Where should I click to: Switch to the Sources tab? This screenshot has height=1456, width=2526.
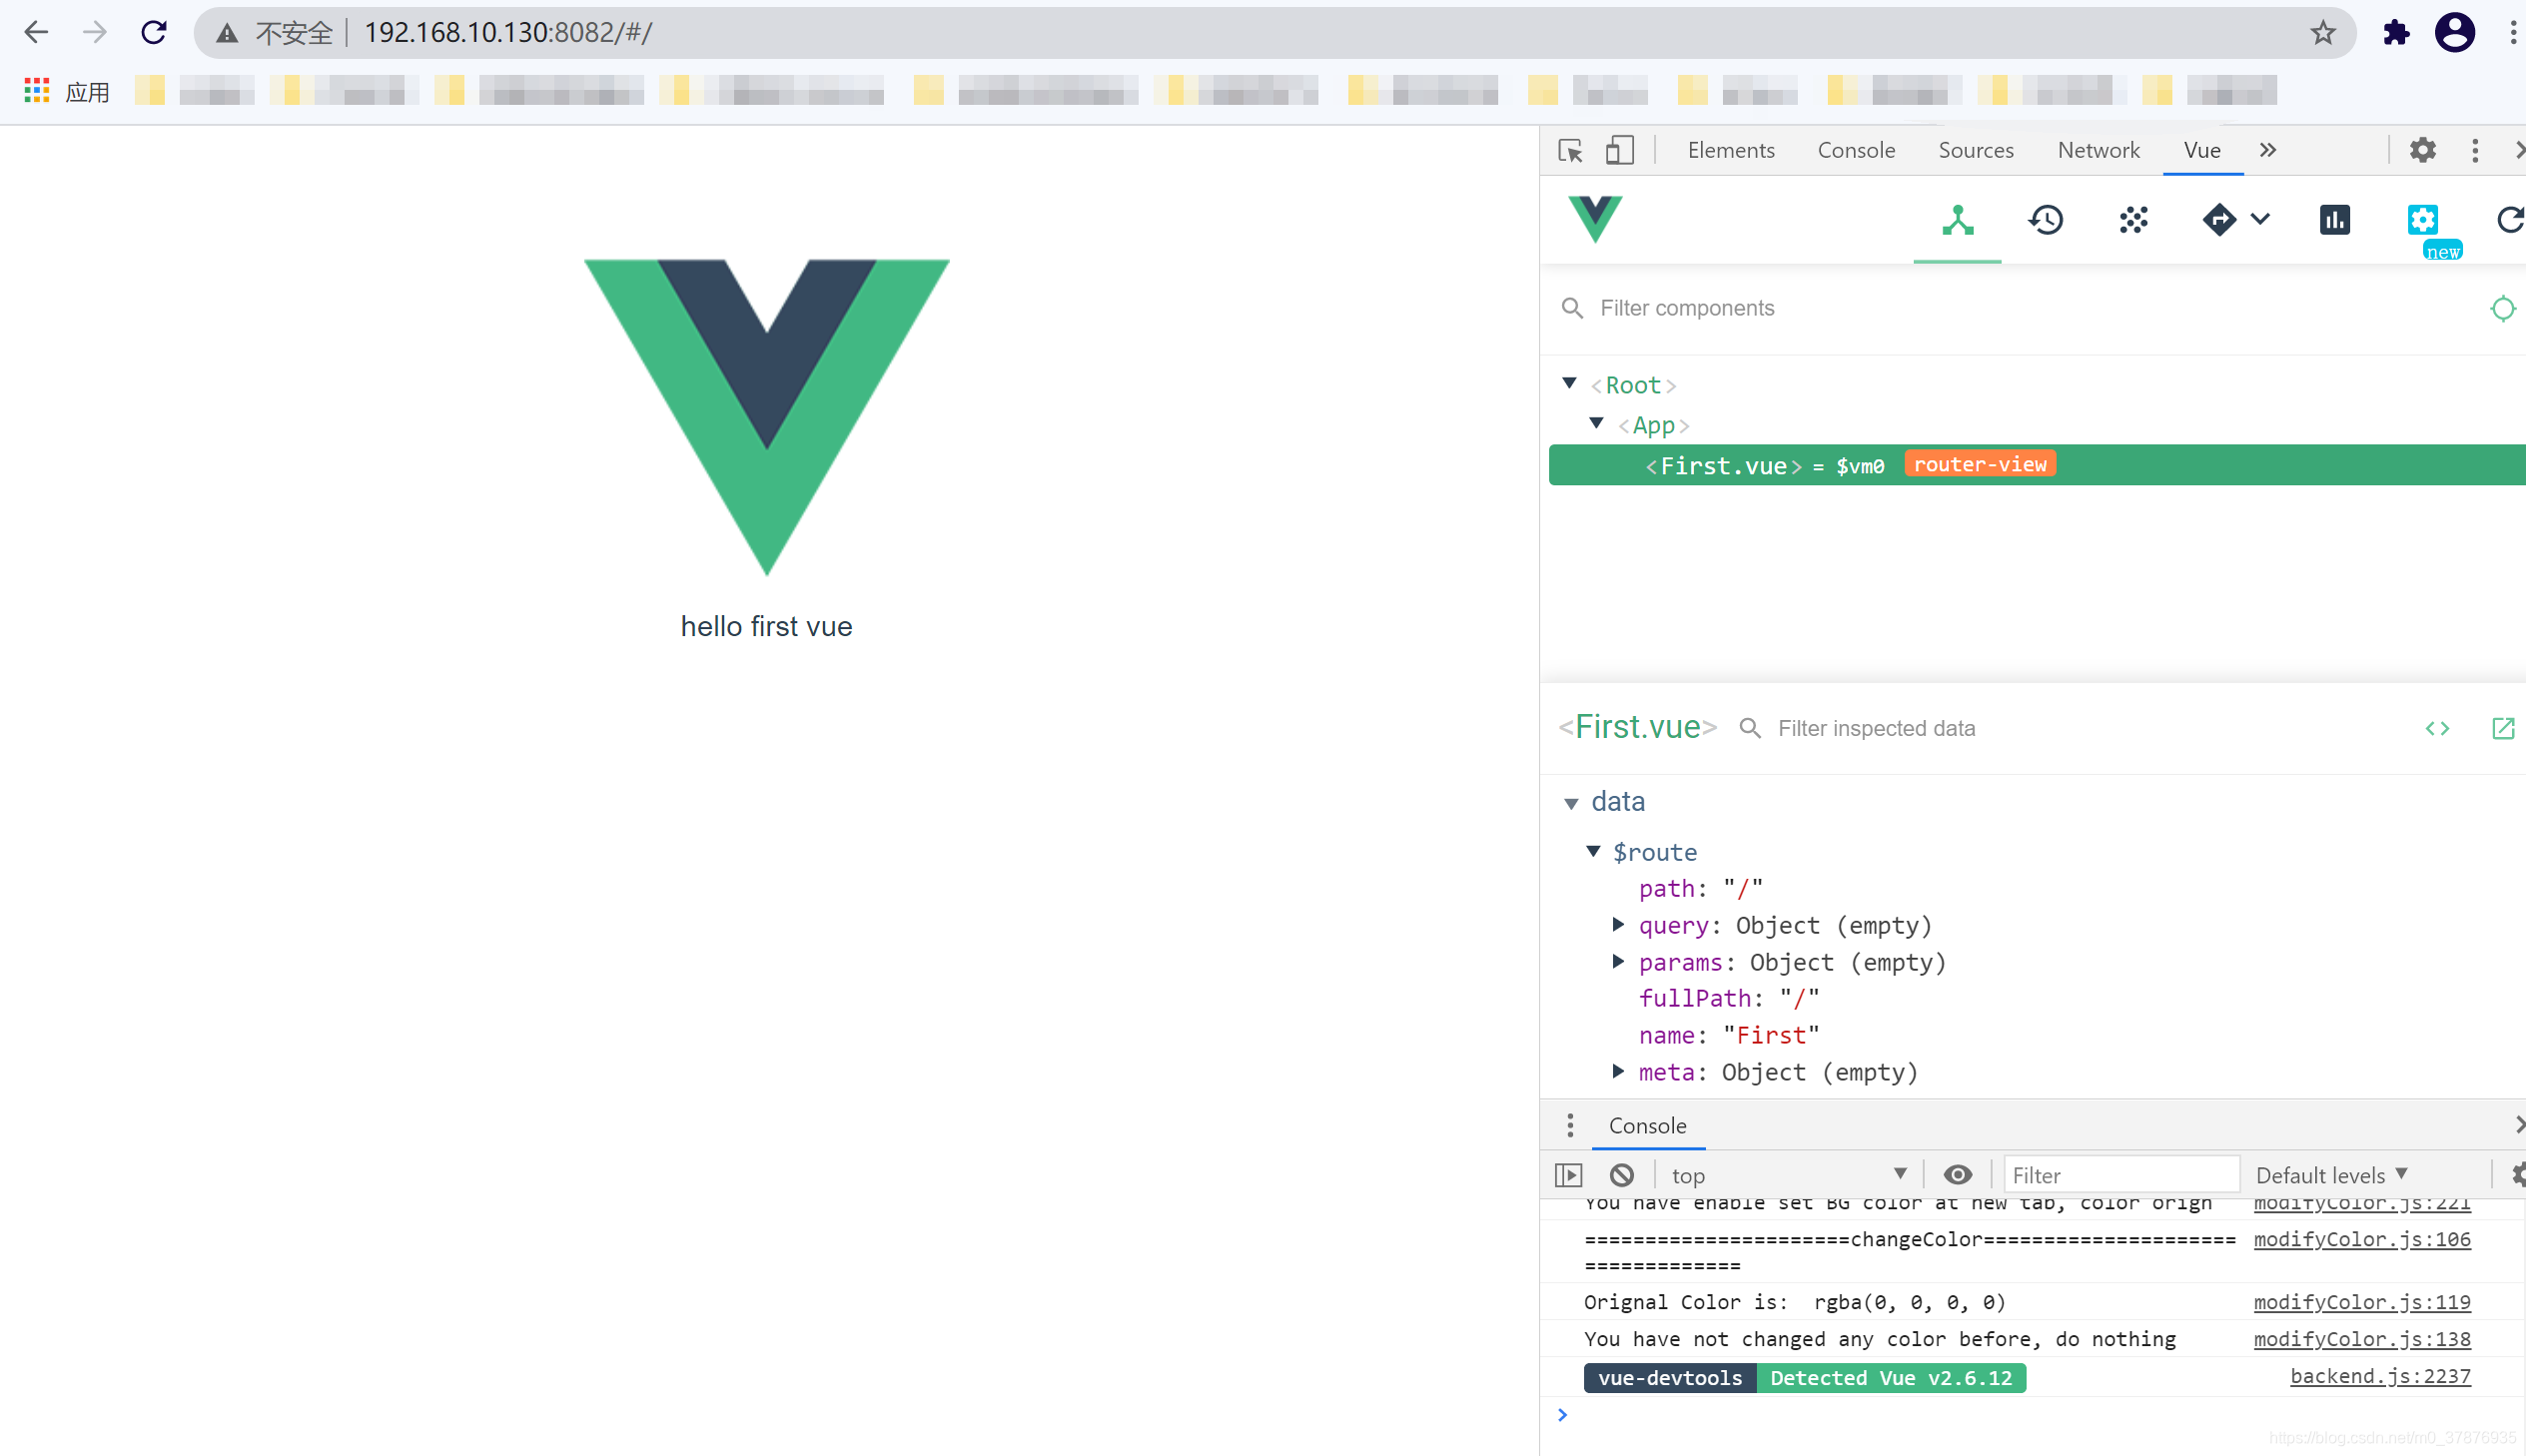point(1976,150)
